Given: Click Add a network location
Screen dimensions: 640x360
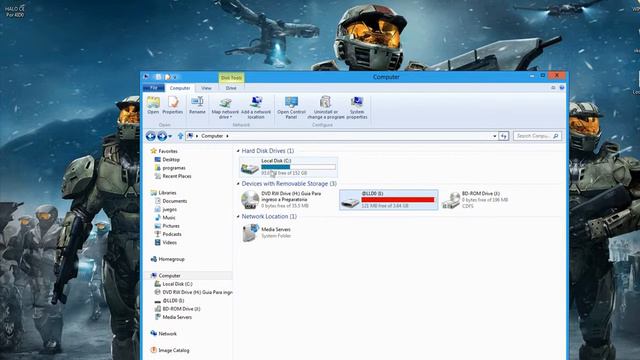Looking at the screenshot, I should click(x=256, y=108).
